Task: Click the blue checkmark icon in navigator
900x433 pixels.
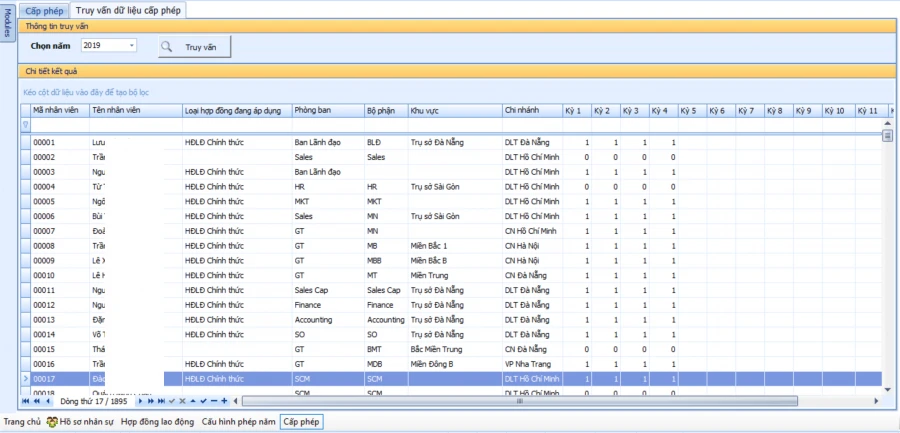Action: [x=203, y=401]
